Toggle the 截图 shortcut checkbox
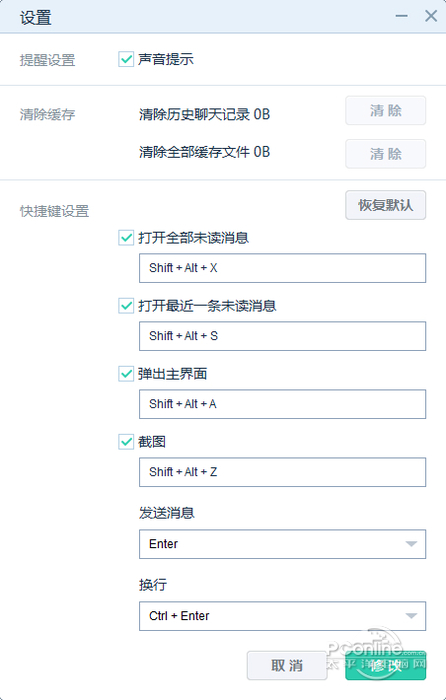The image size is (446, 700). pyautogui.click(x=126, y=442)
